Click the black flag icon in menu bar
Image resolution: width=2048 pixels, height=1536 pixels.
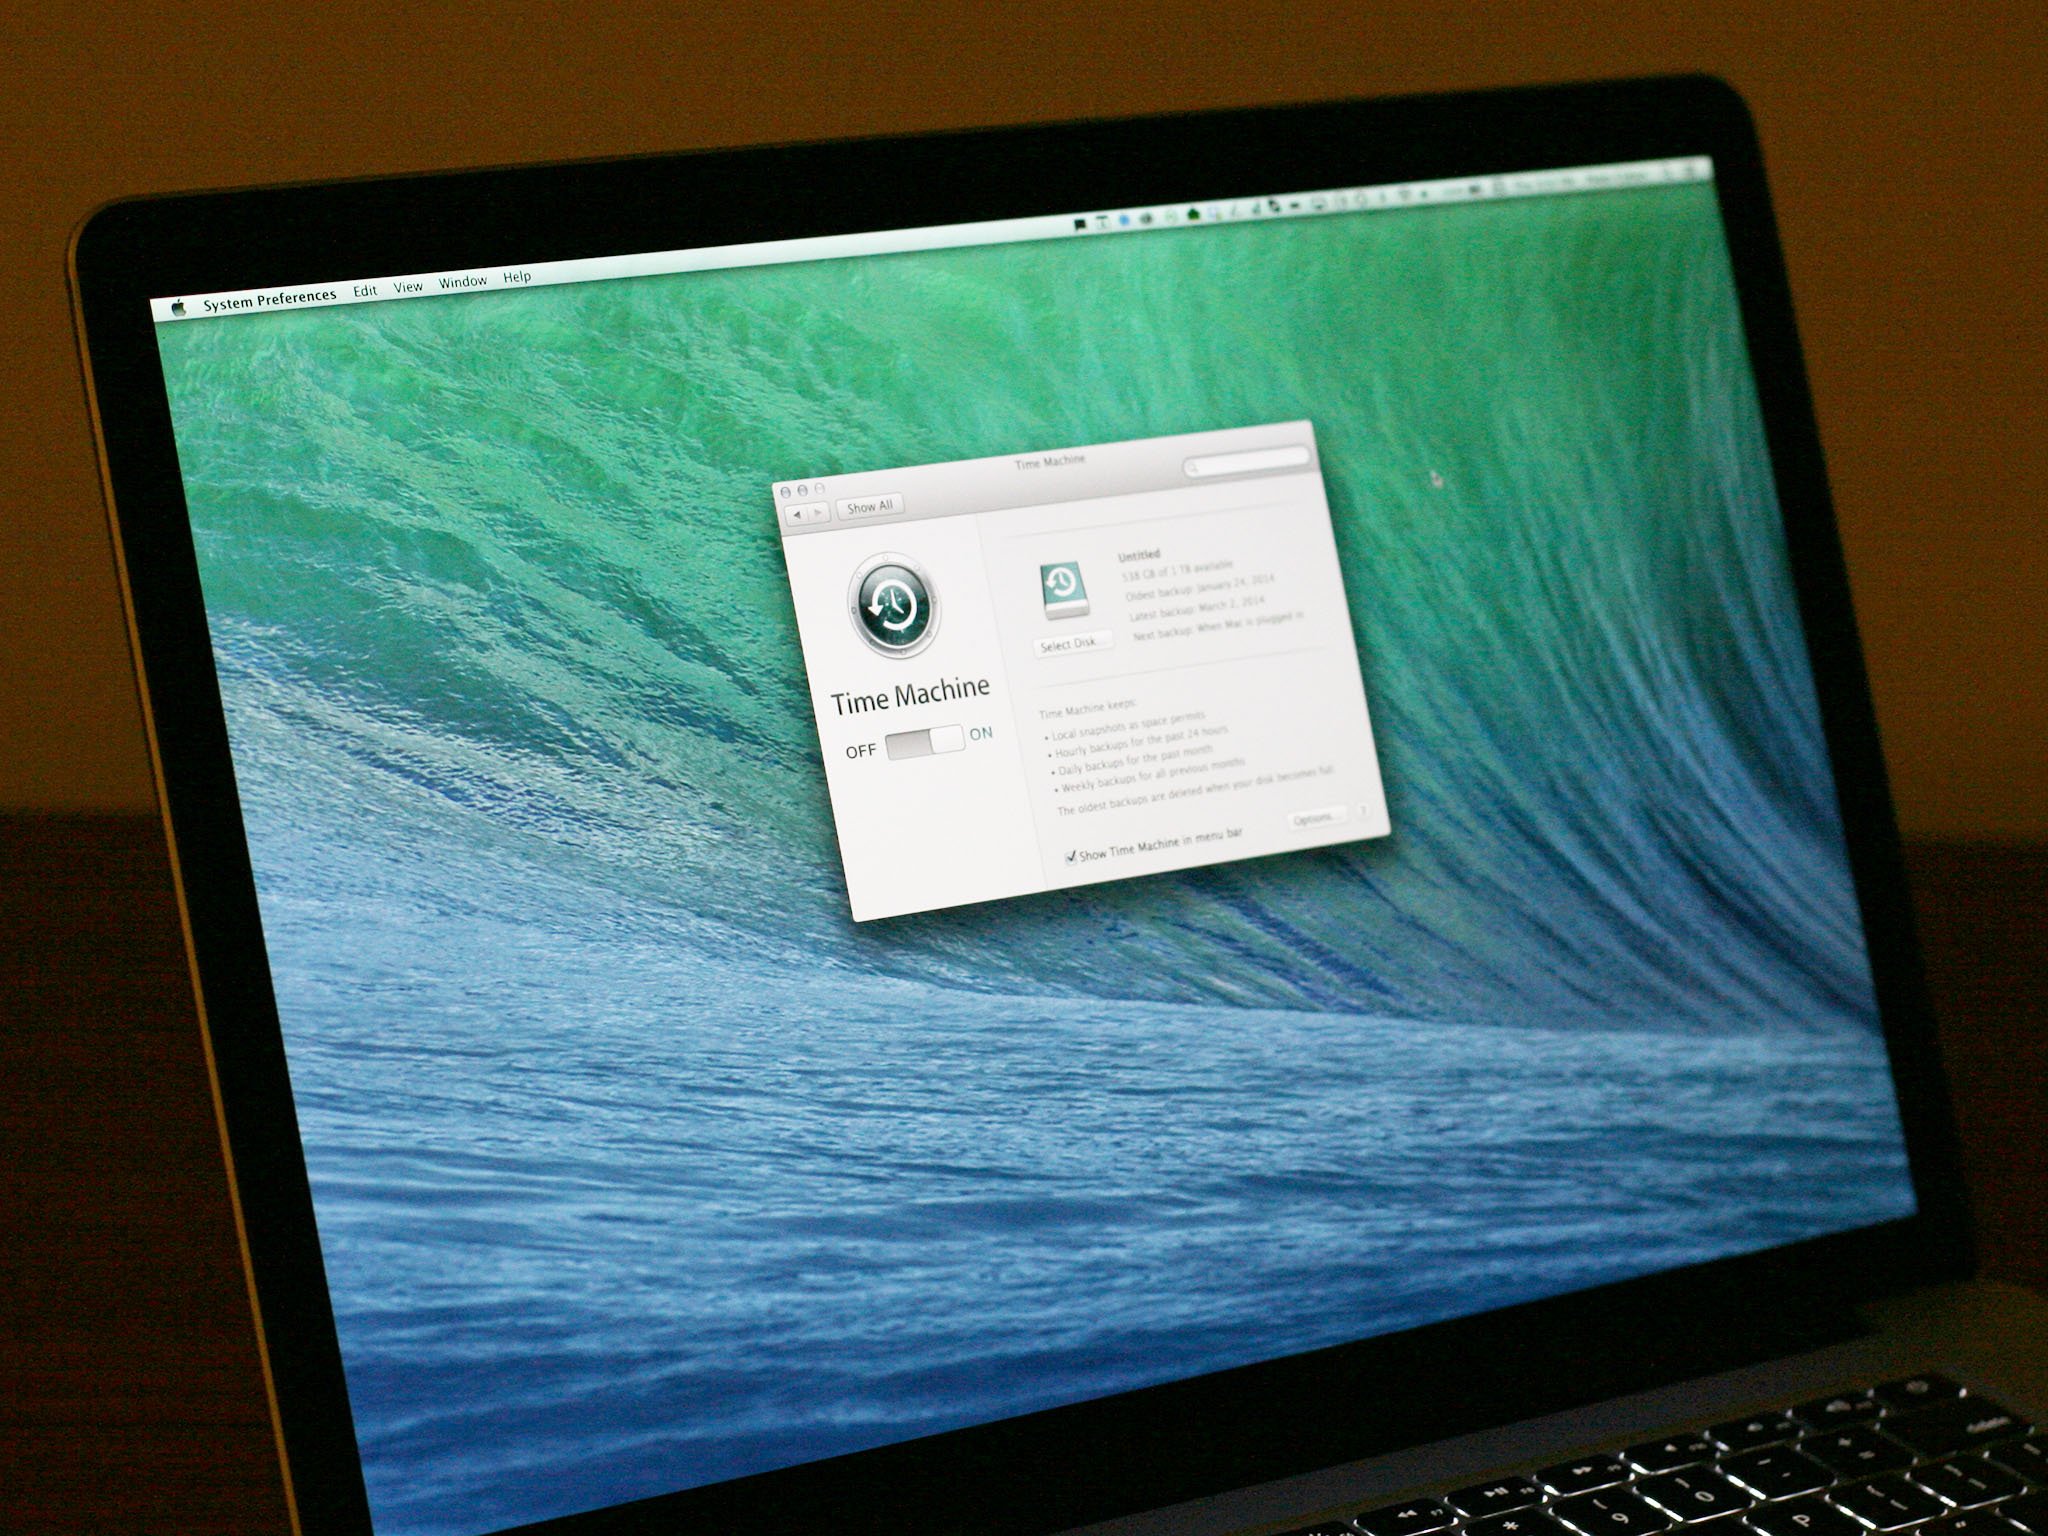tap(1080, 225)
